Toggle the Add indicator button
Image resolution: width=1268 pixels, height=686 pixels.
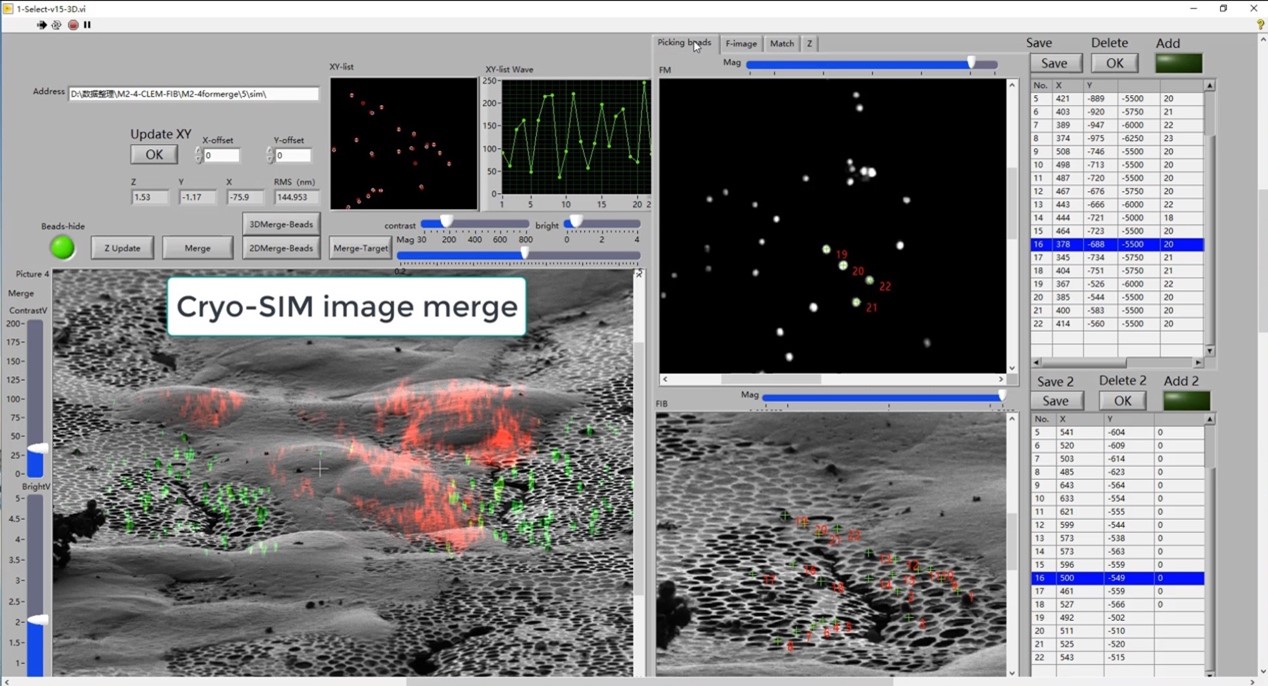click(1178, 63)
